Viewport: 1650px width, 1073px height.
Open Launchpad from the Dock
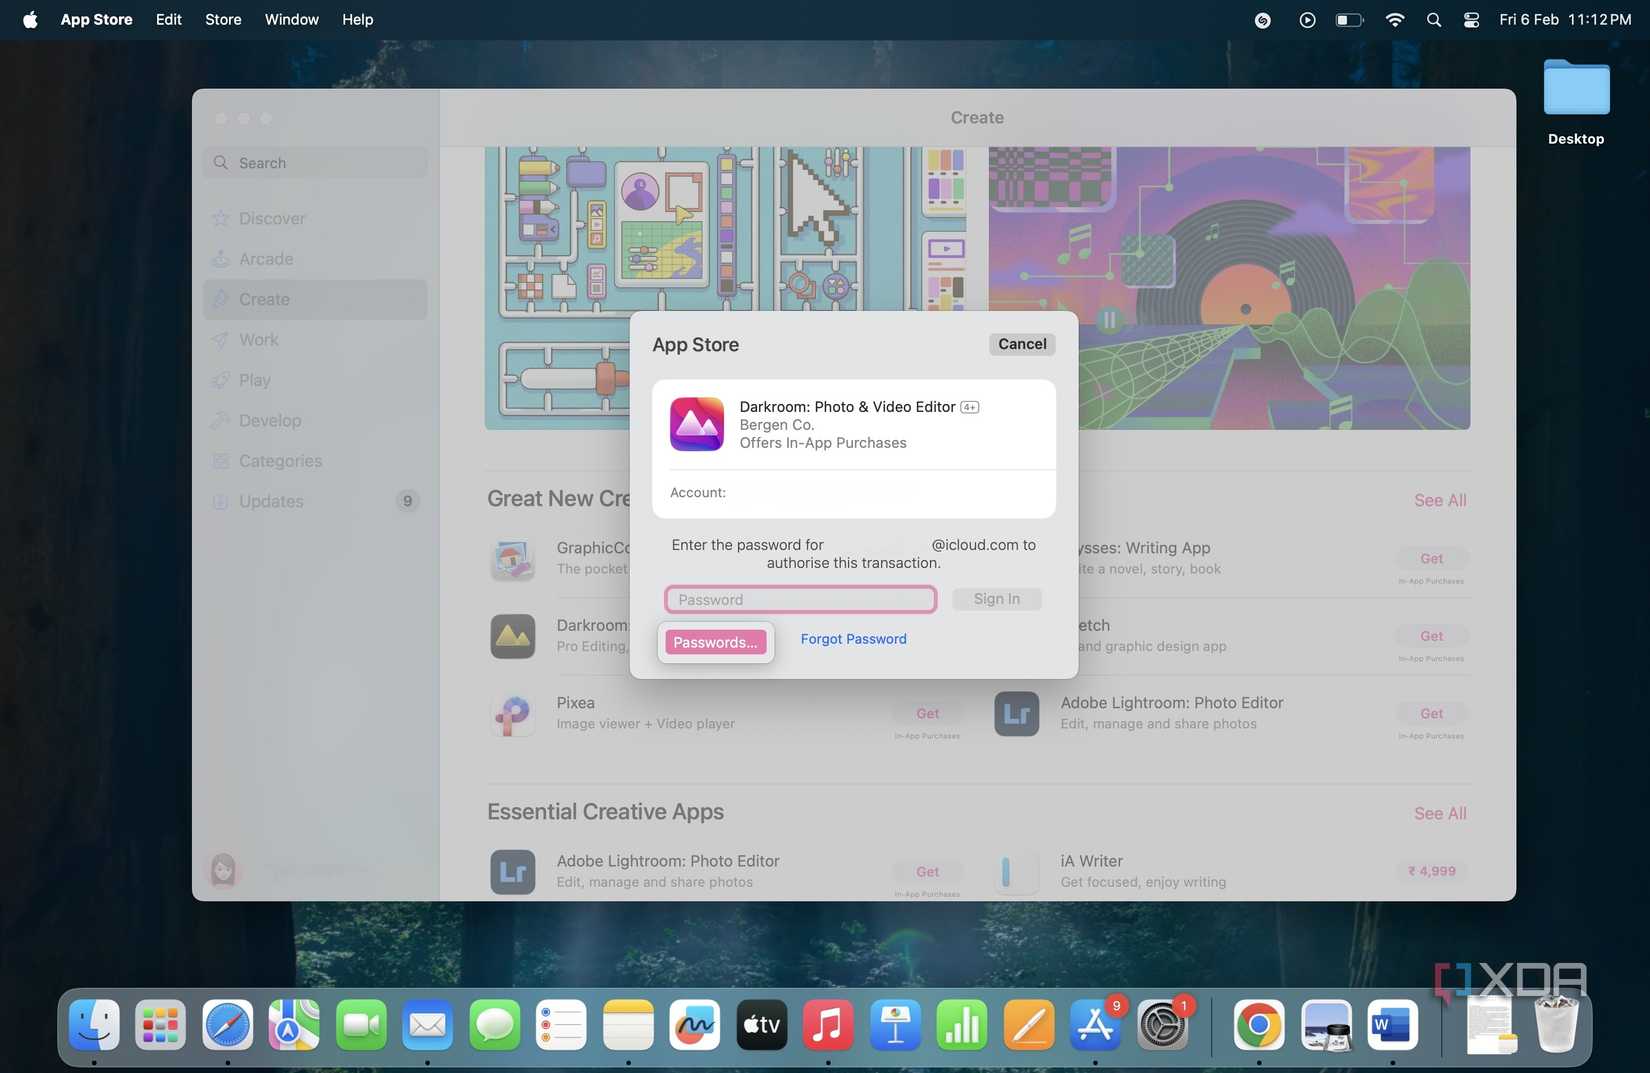pyautogui.click(x=161, y=1024)
